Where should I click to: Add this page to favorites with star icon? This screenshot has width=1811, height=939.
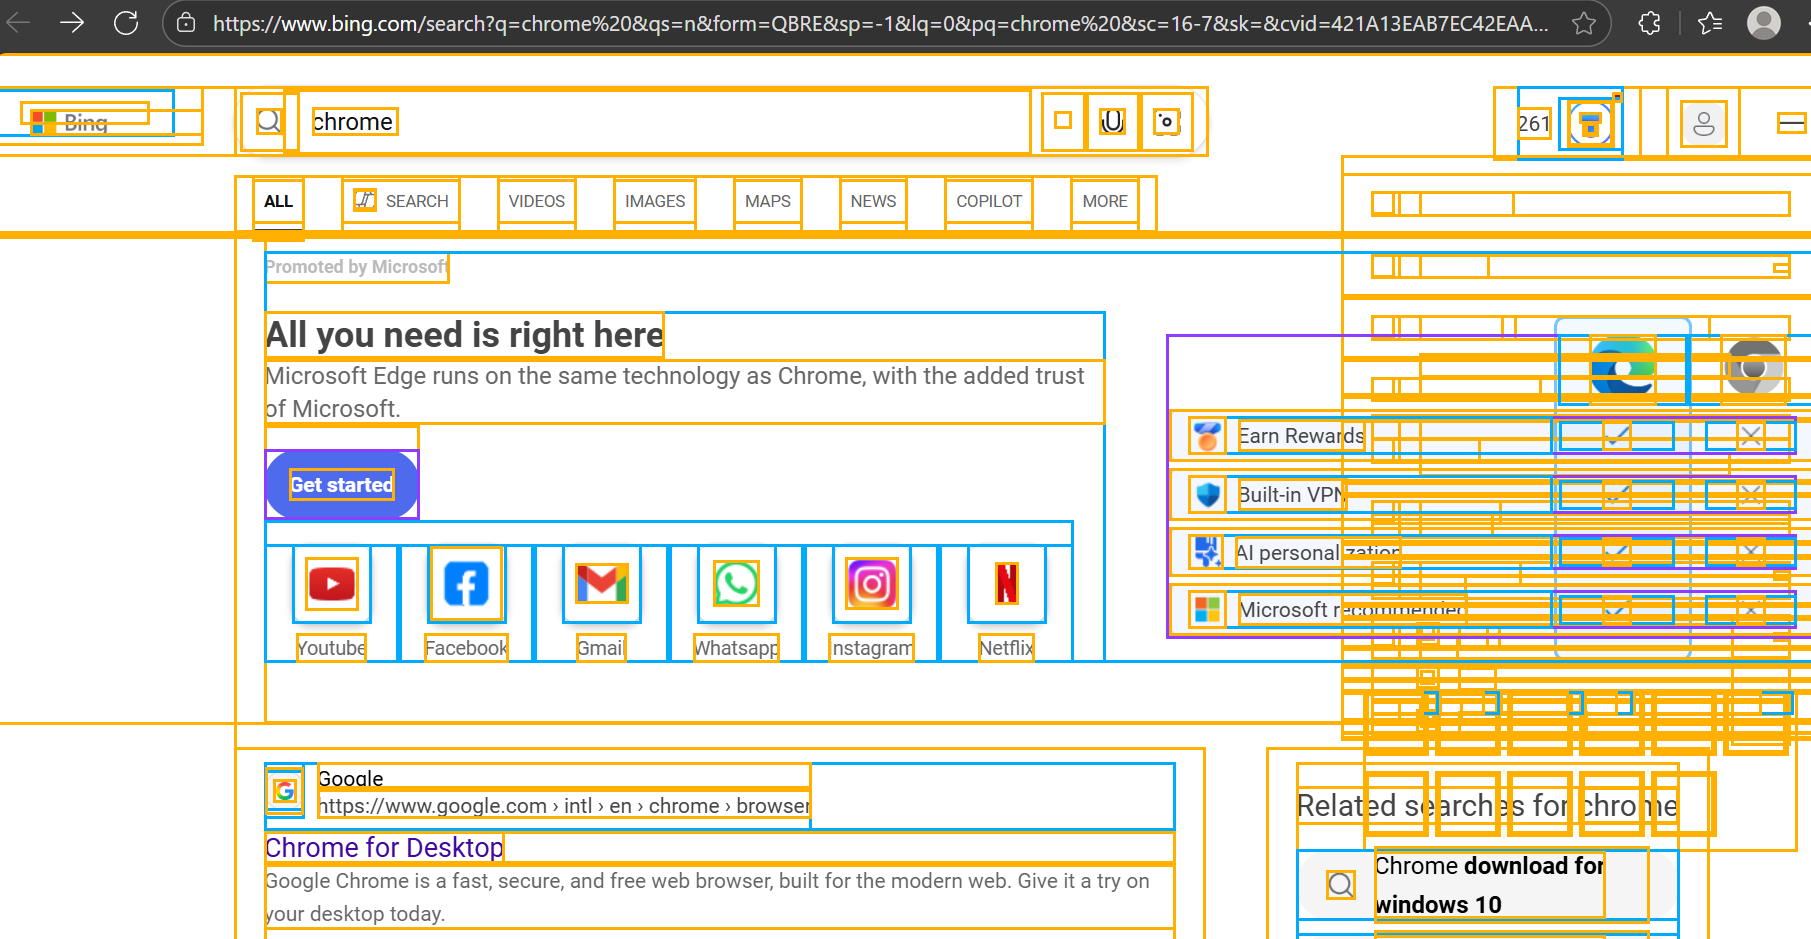click(x=1584, y=23)
